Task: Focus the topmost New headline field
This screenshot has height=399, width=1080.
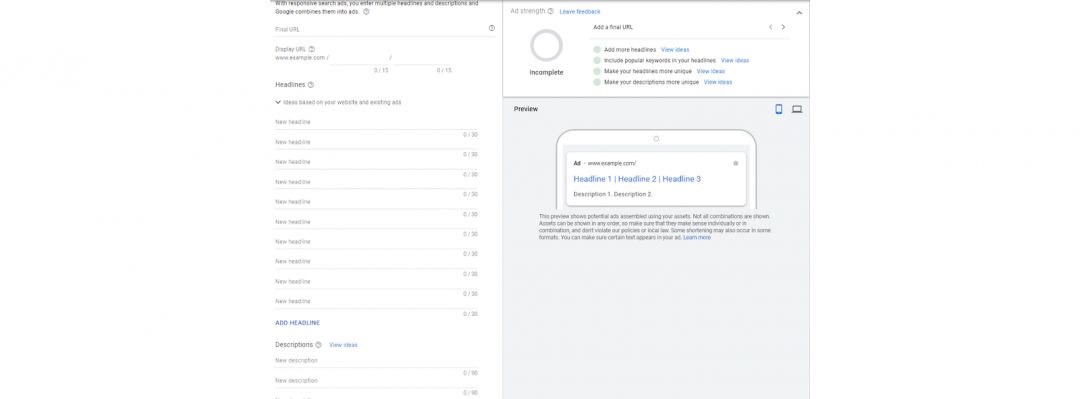Action: point(376,122)
